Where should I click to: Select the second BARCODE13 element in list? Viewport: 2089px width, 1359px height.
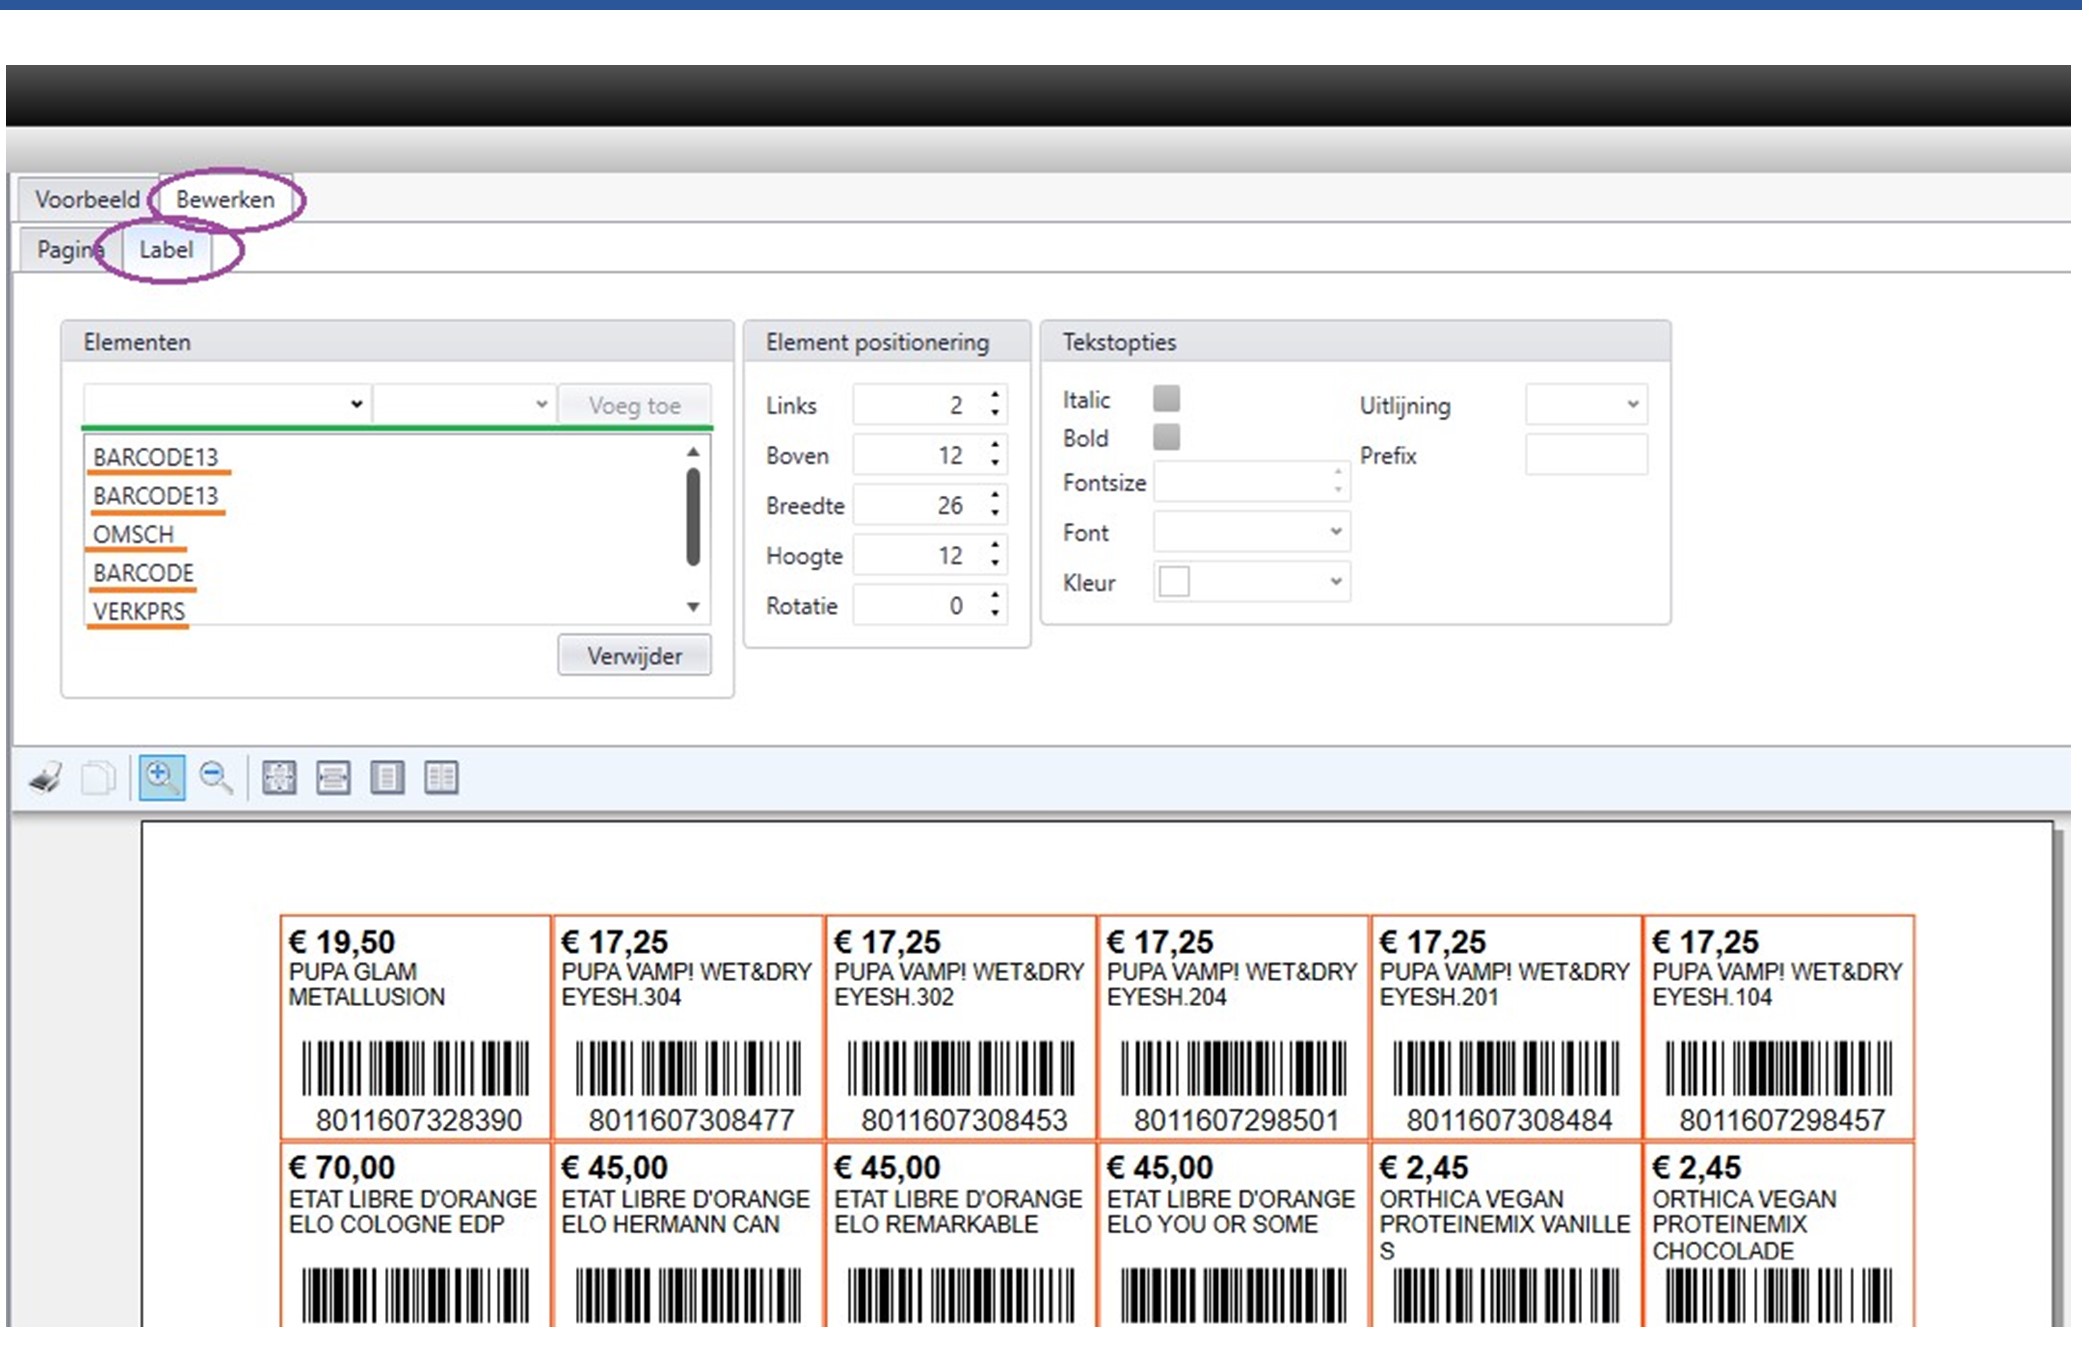coord(155,496)
